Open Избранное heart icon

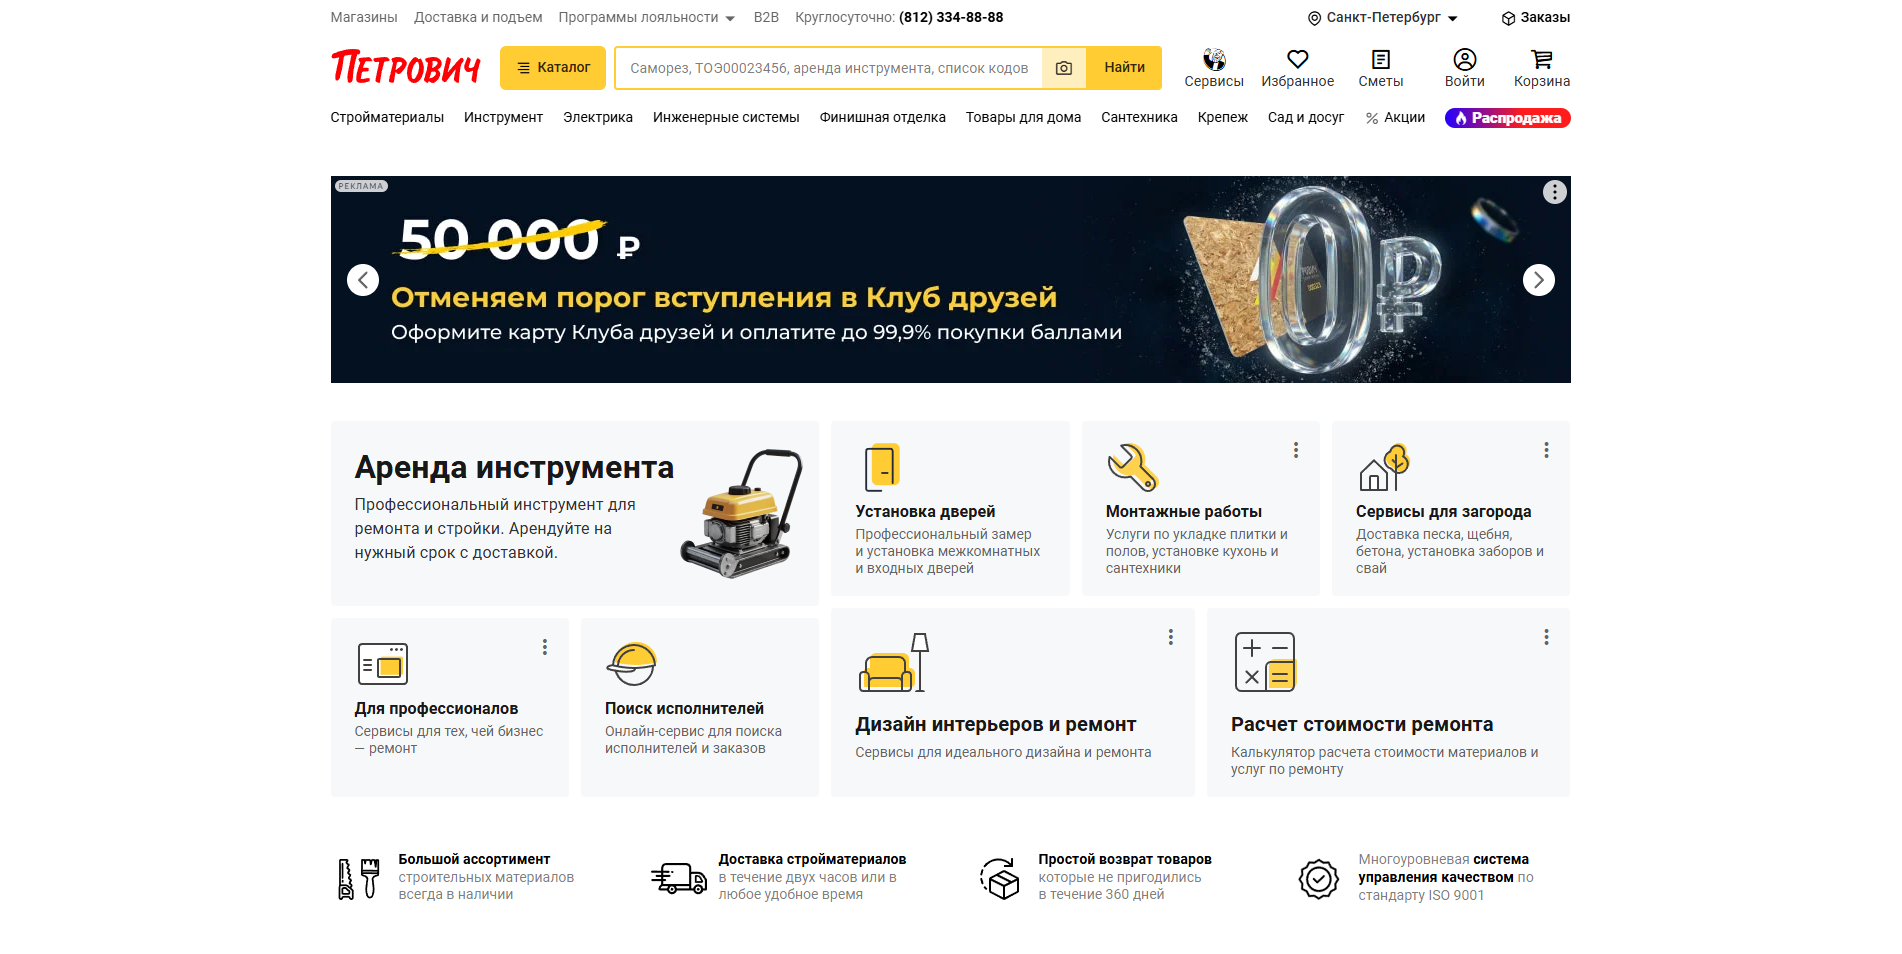click(1297, 59)
